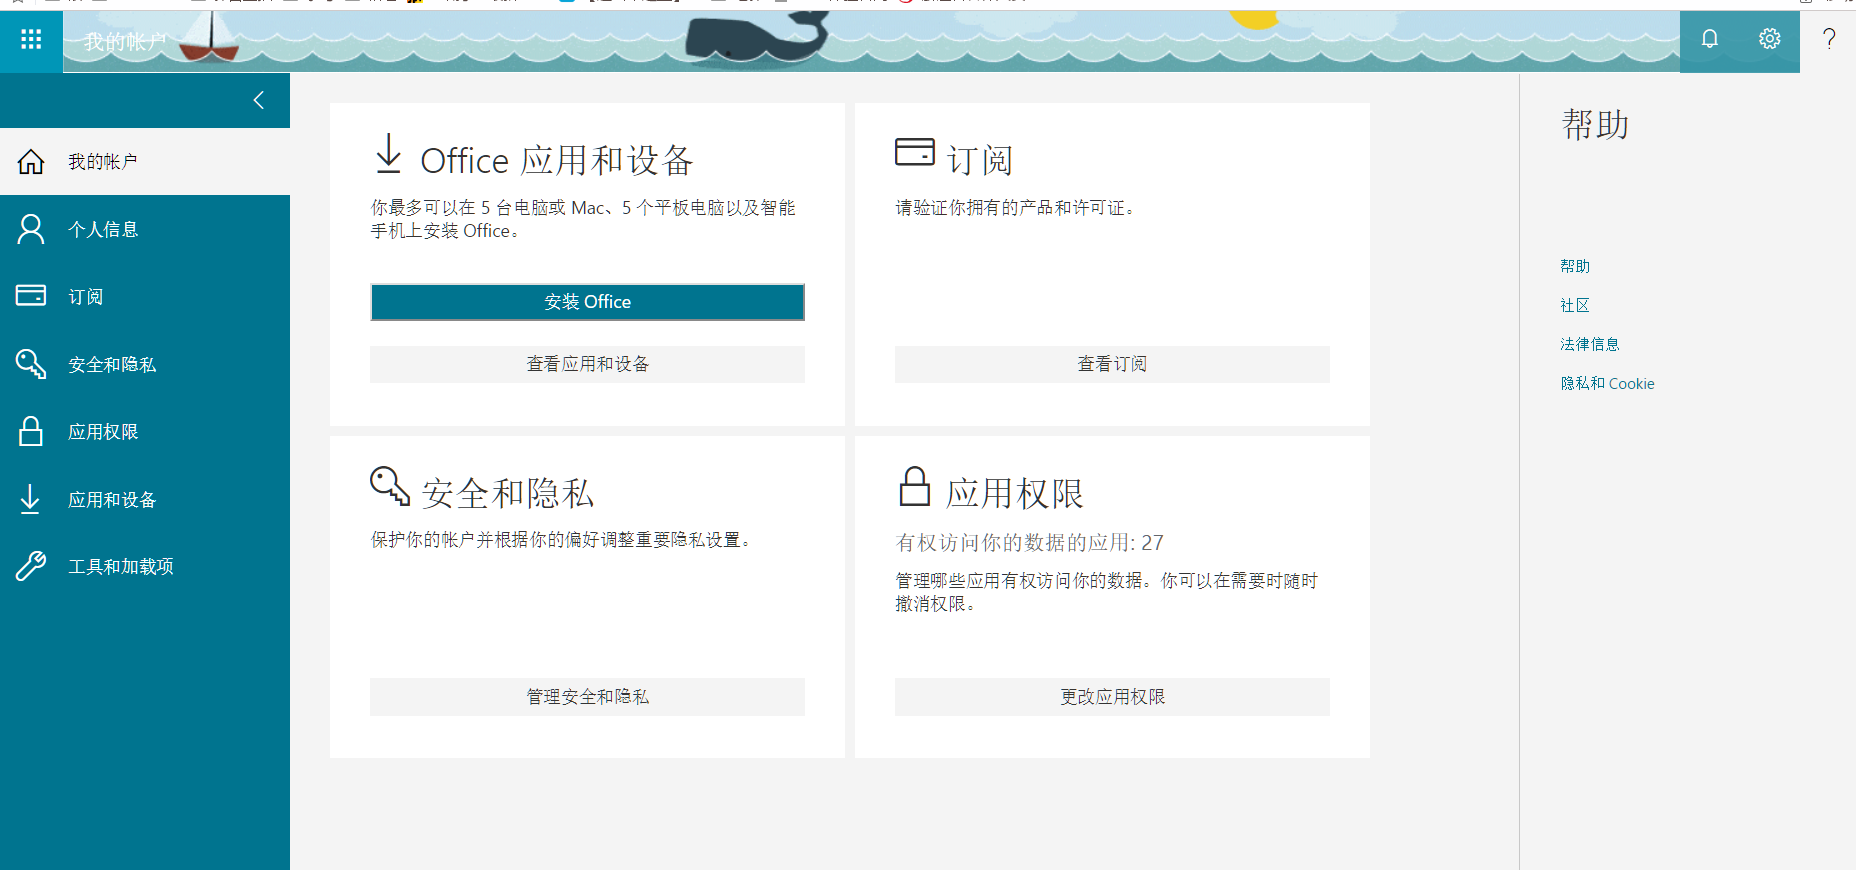Open 工具和加载项 sidebar item
The height and width of the screenshot is (870, 1856).
coord(145,566)
